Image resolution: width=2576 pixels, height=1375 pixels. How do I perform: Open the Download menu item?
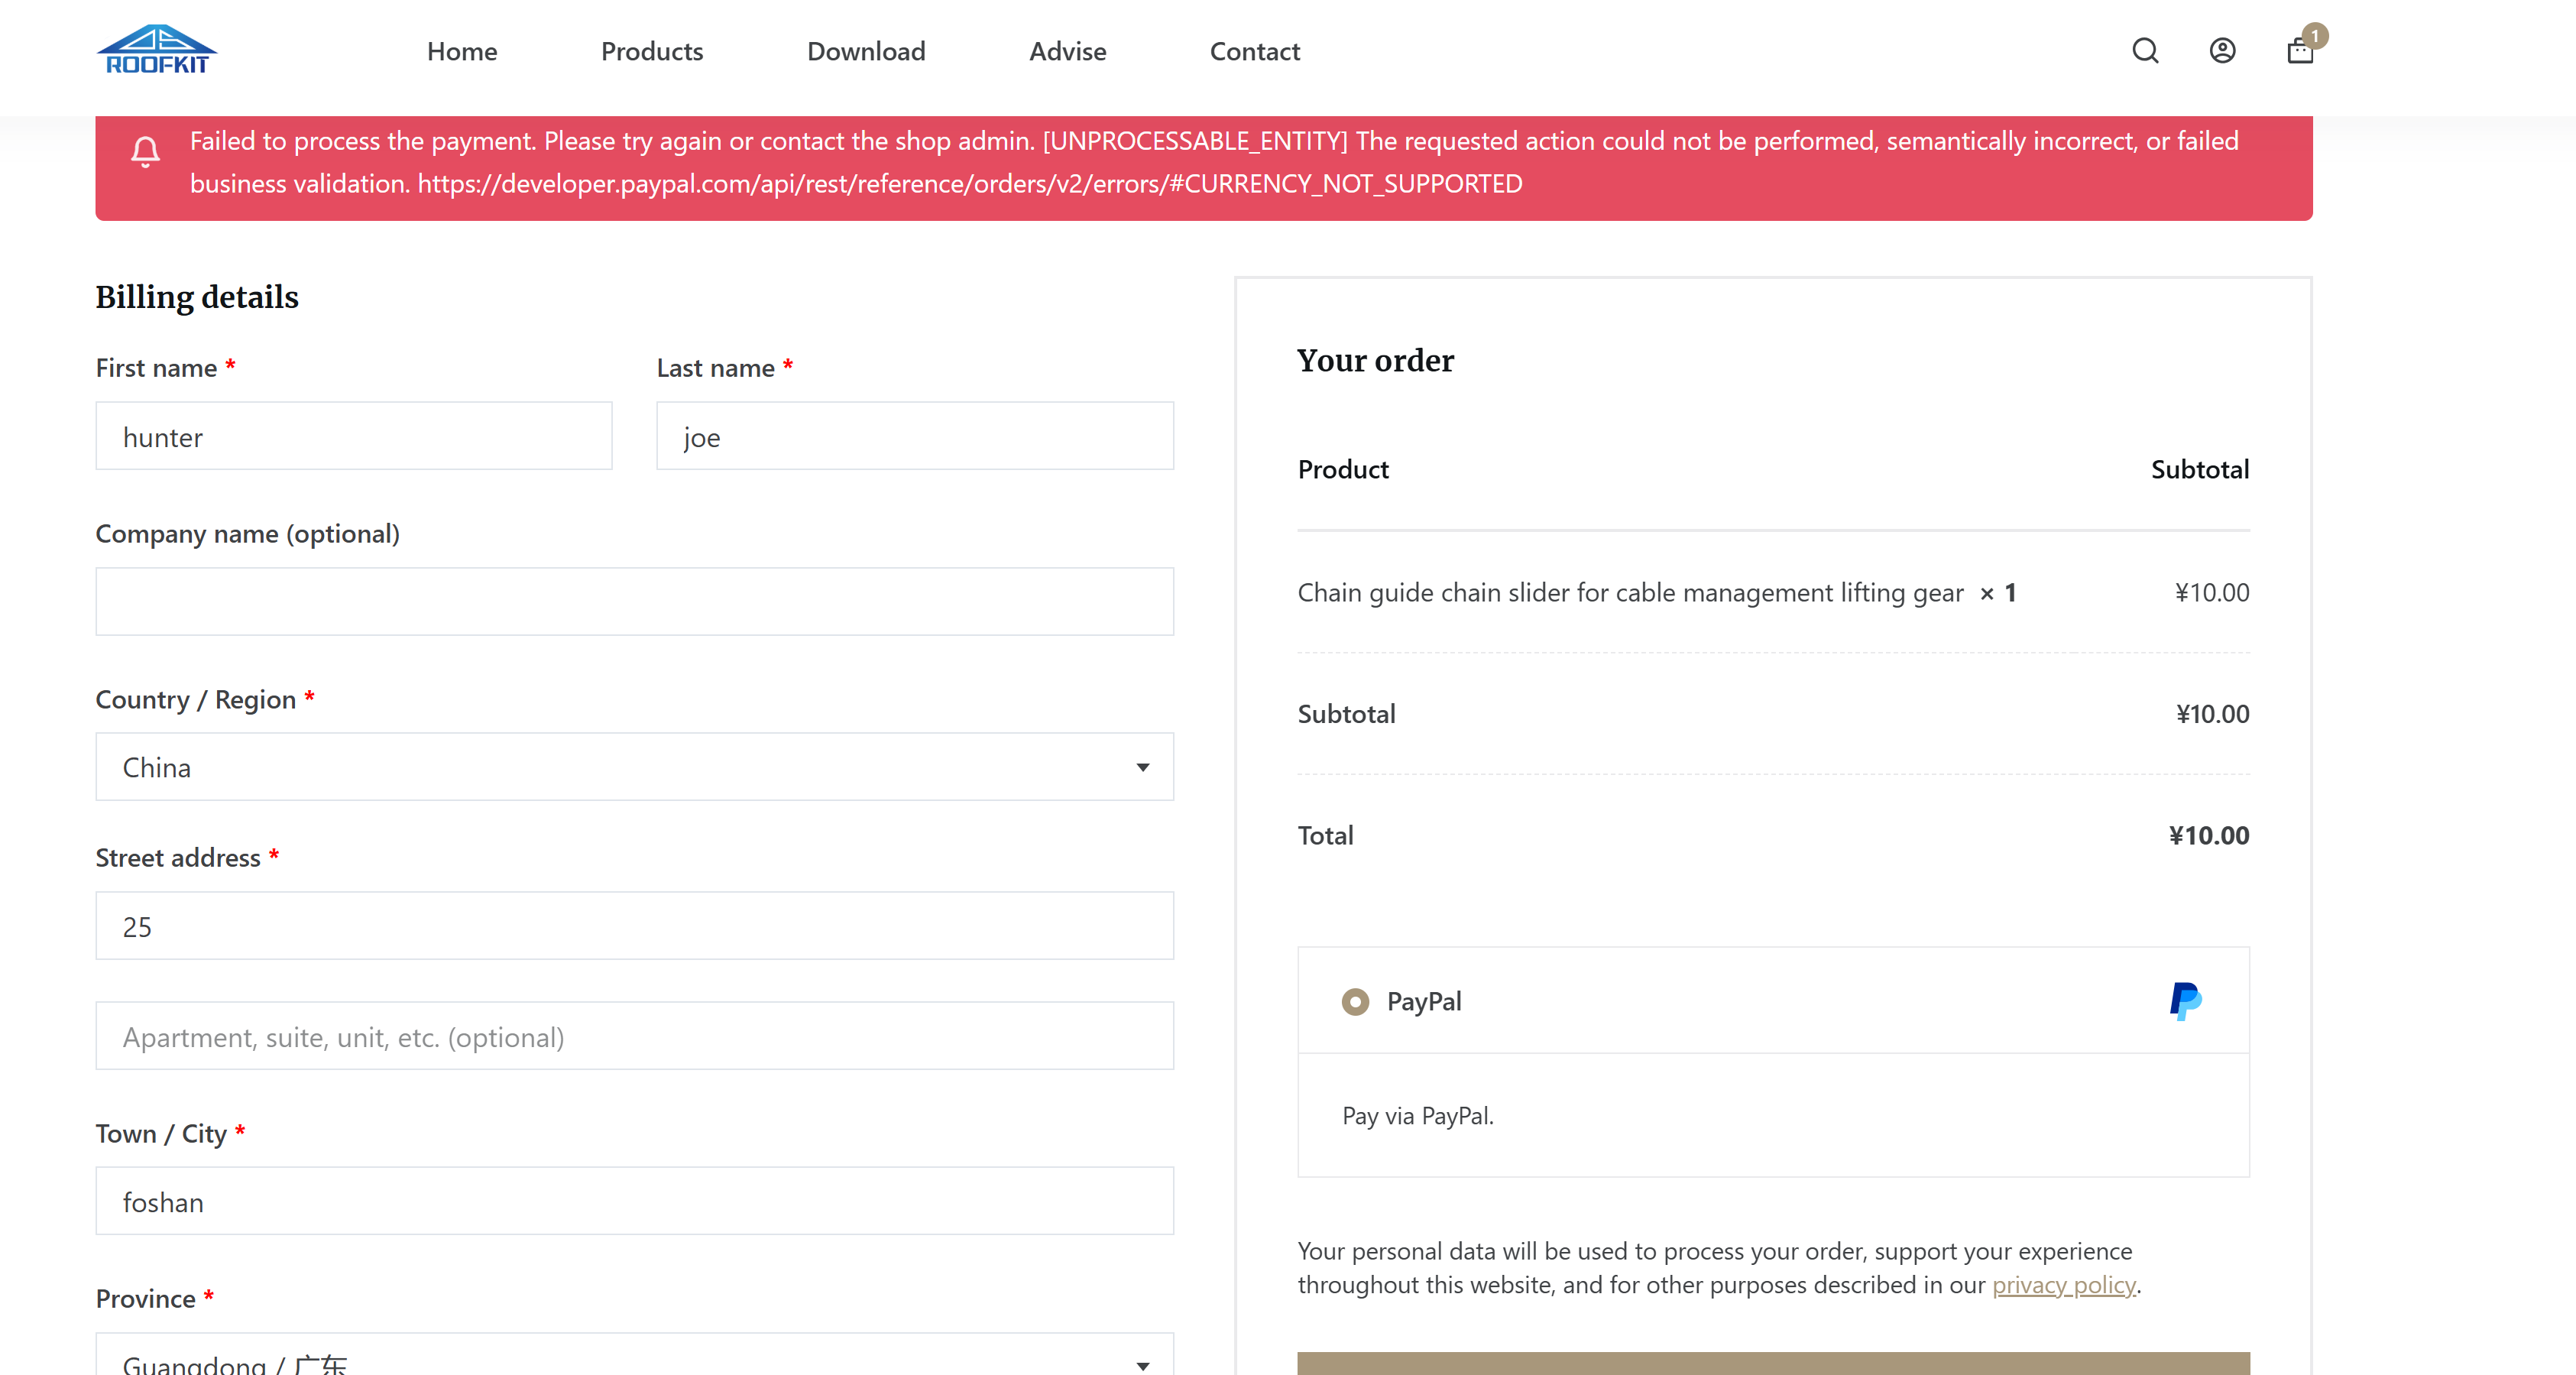[x=866, y=51]
